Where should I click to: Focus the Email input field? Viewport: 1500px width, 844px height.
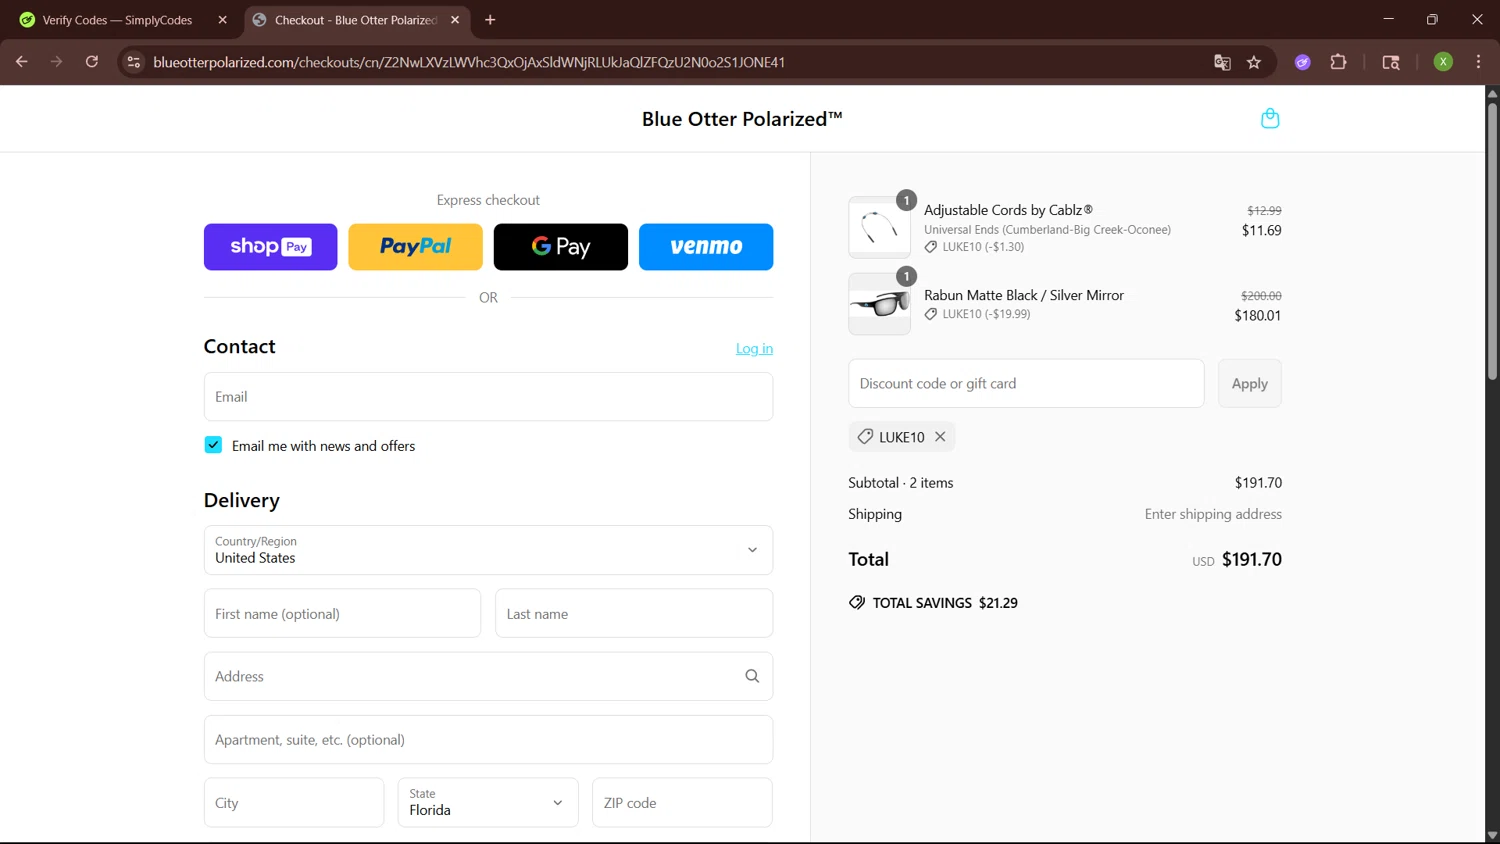(488, 397)
